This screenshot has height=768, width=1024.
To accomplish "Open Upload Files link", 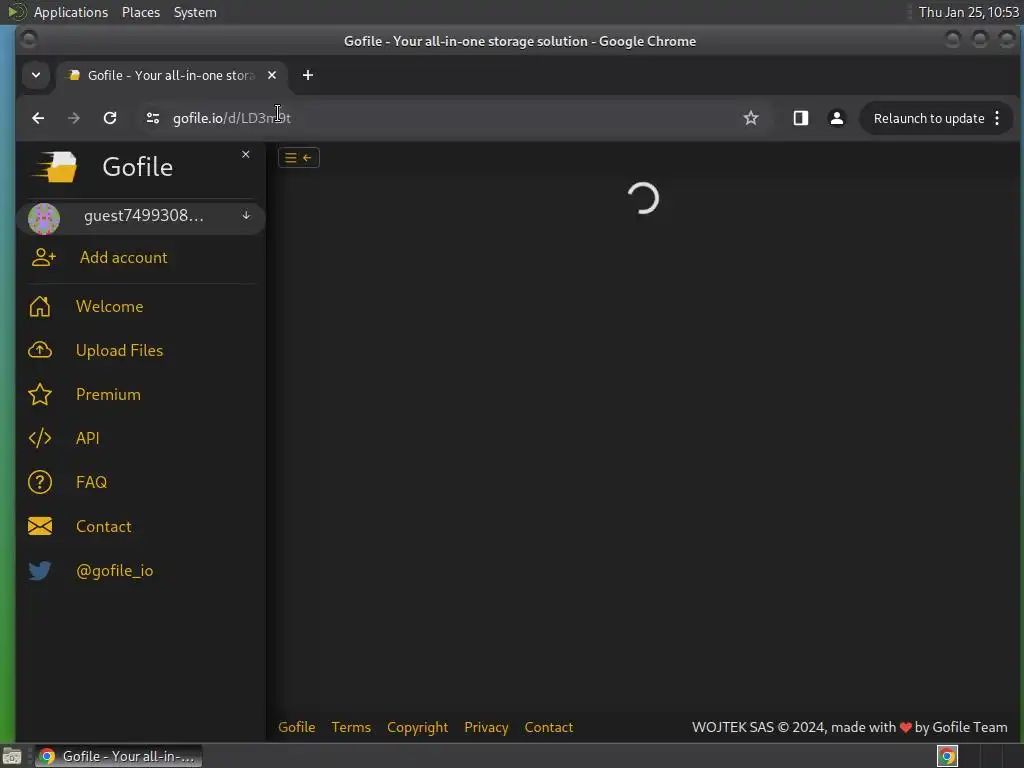I will 120,350.
